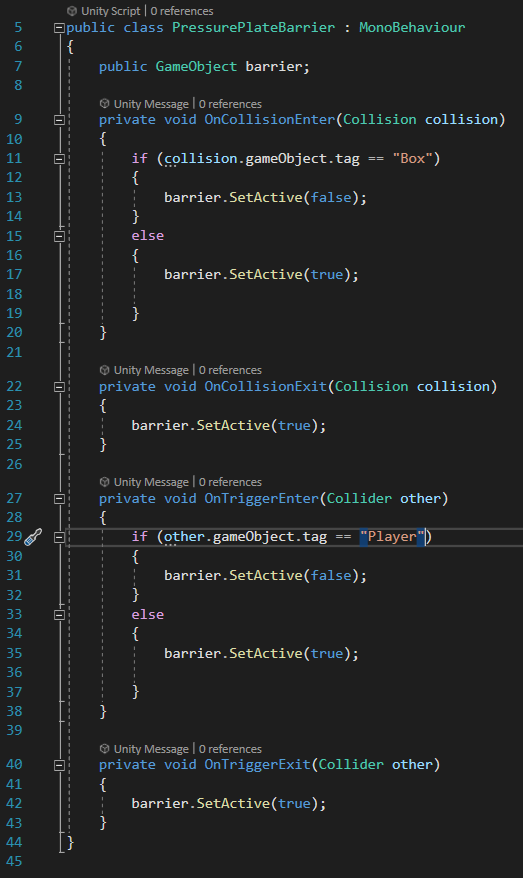This screenshot has width=523, height=878.
Task: Collapse the else block on line 33
Action: coord(59,615)
